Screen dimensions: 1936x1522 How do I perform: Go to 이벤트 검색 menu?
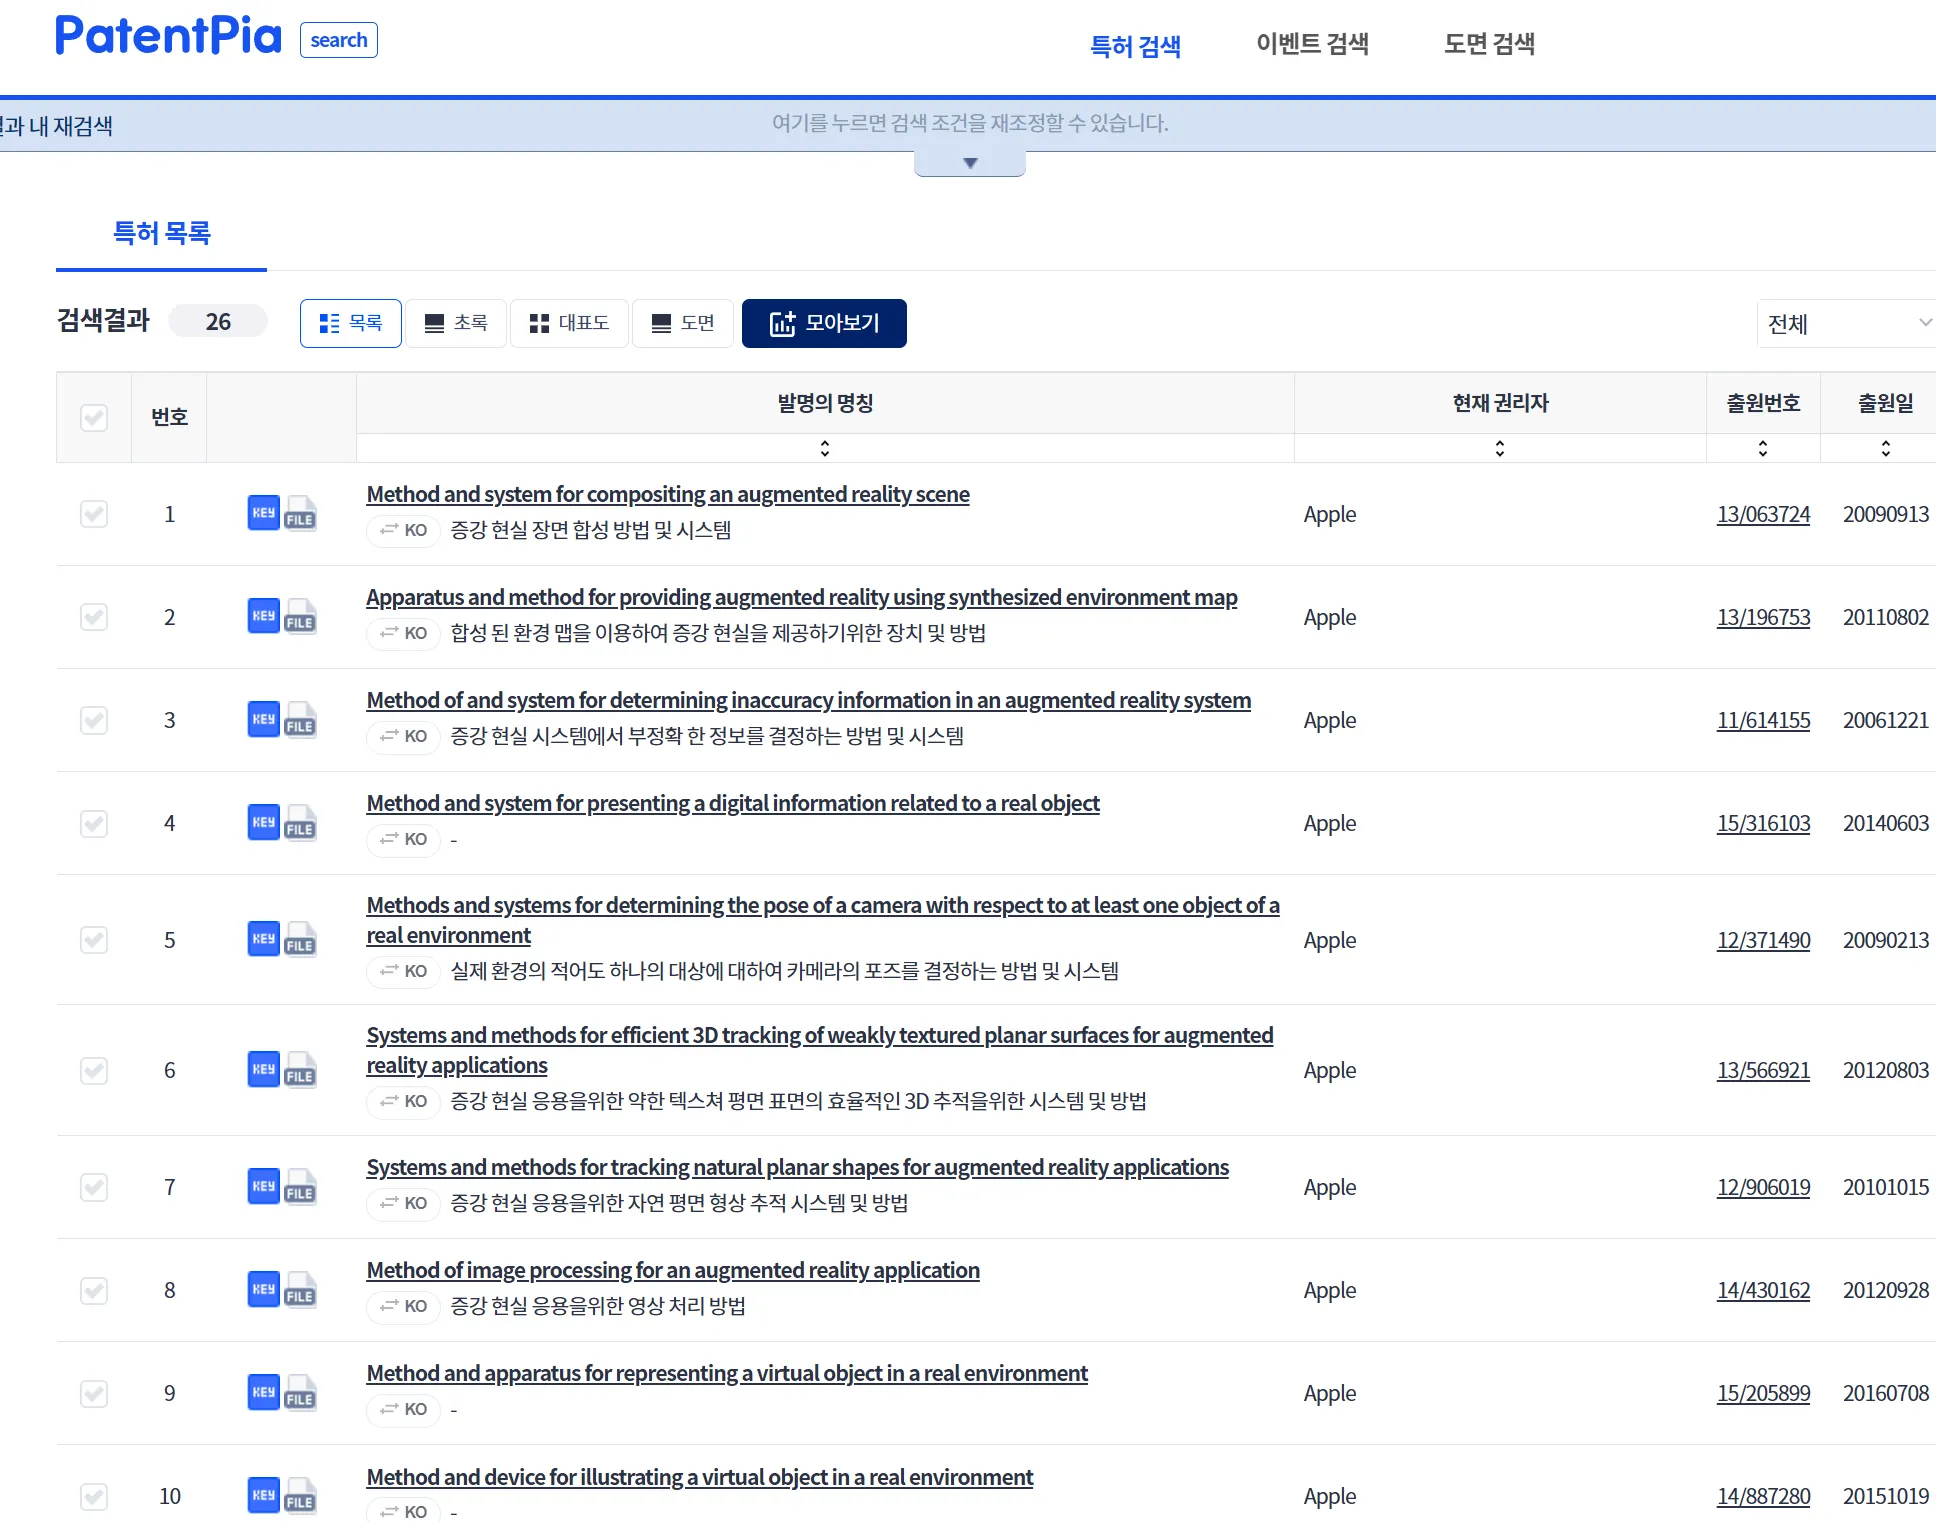[x=1312, y=44]
